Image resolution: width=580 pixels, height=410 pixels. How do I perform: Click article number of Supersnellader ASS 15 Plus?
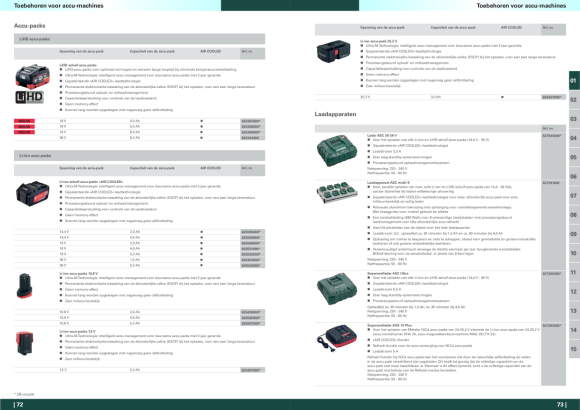pos(552,326)
